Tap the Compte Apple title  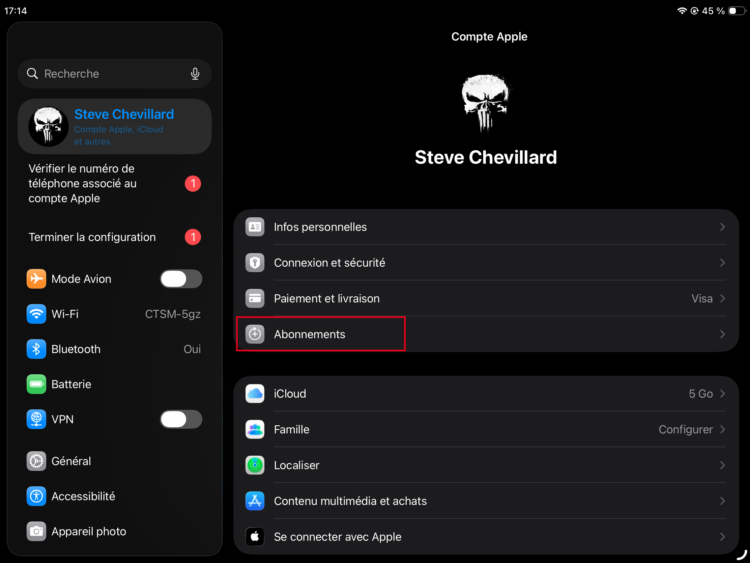489,37
